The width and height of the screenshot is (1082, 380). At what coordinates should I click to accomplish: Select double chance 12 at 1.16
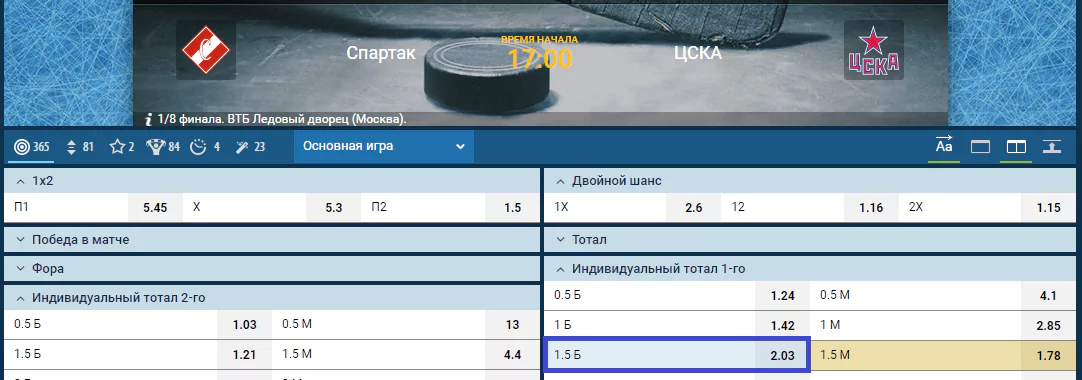[x=810, y=208]
